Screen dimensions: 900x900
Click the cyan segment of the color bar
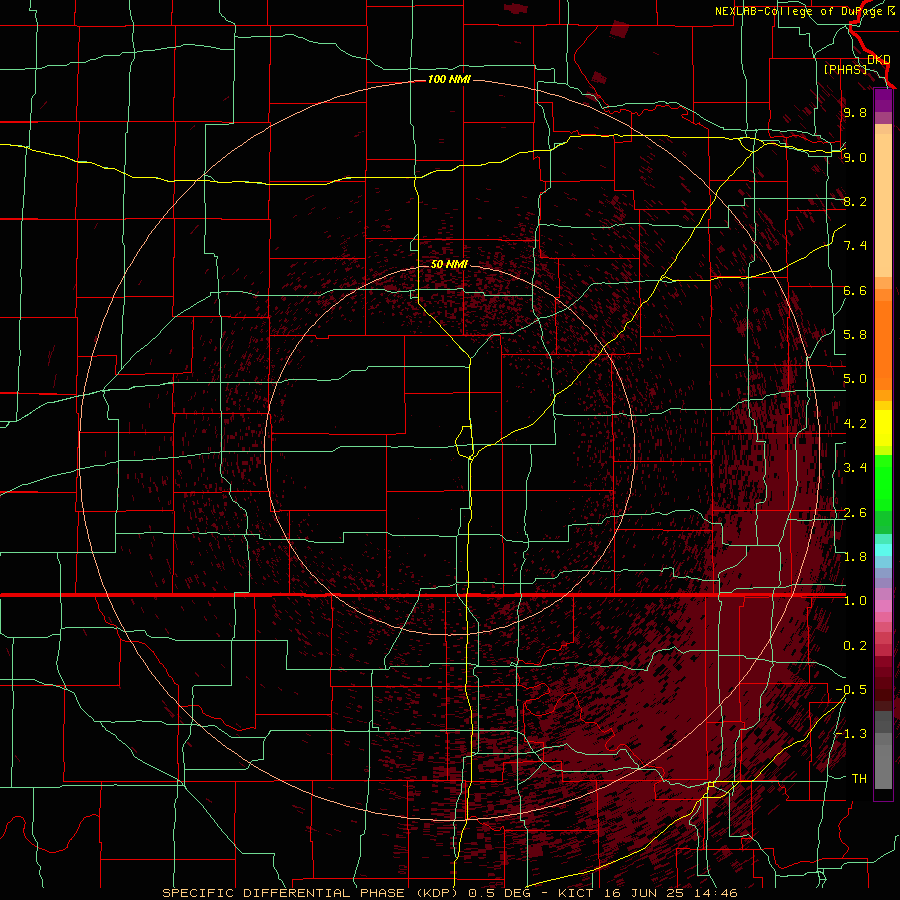coord(883,550)
